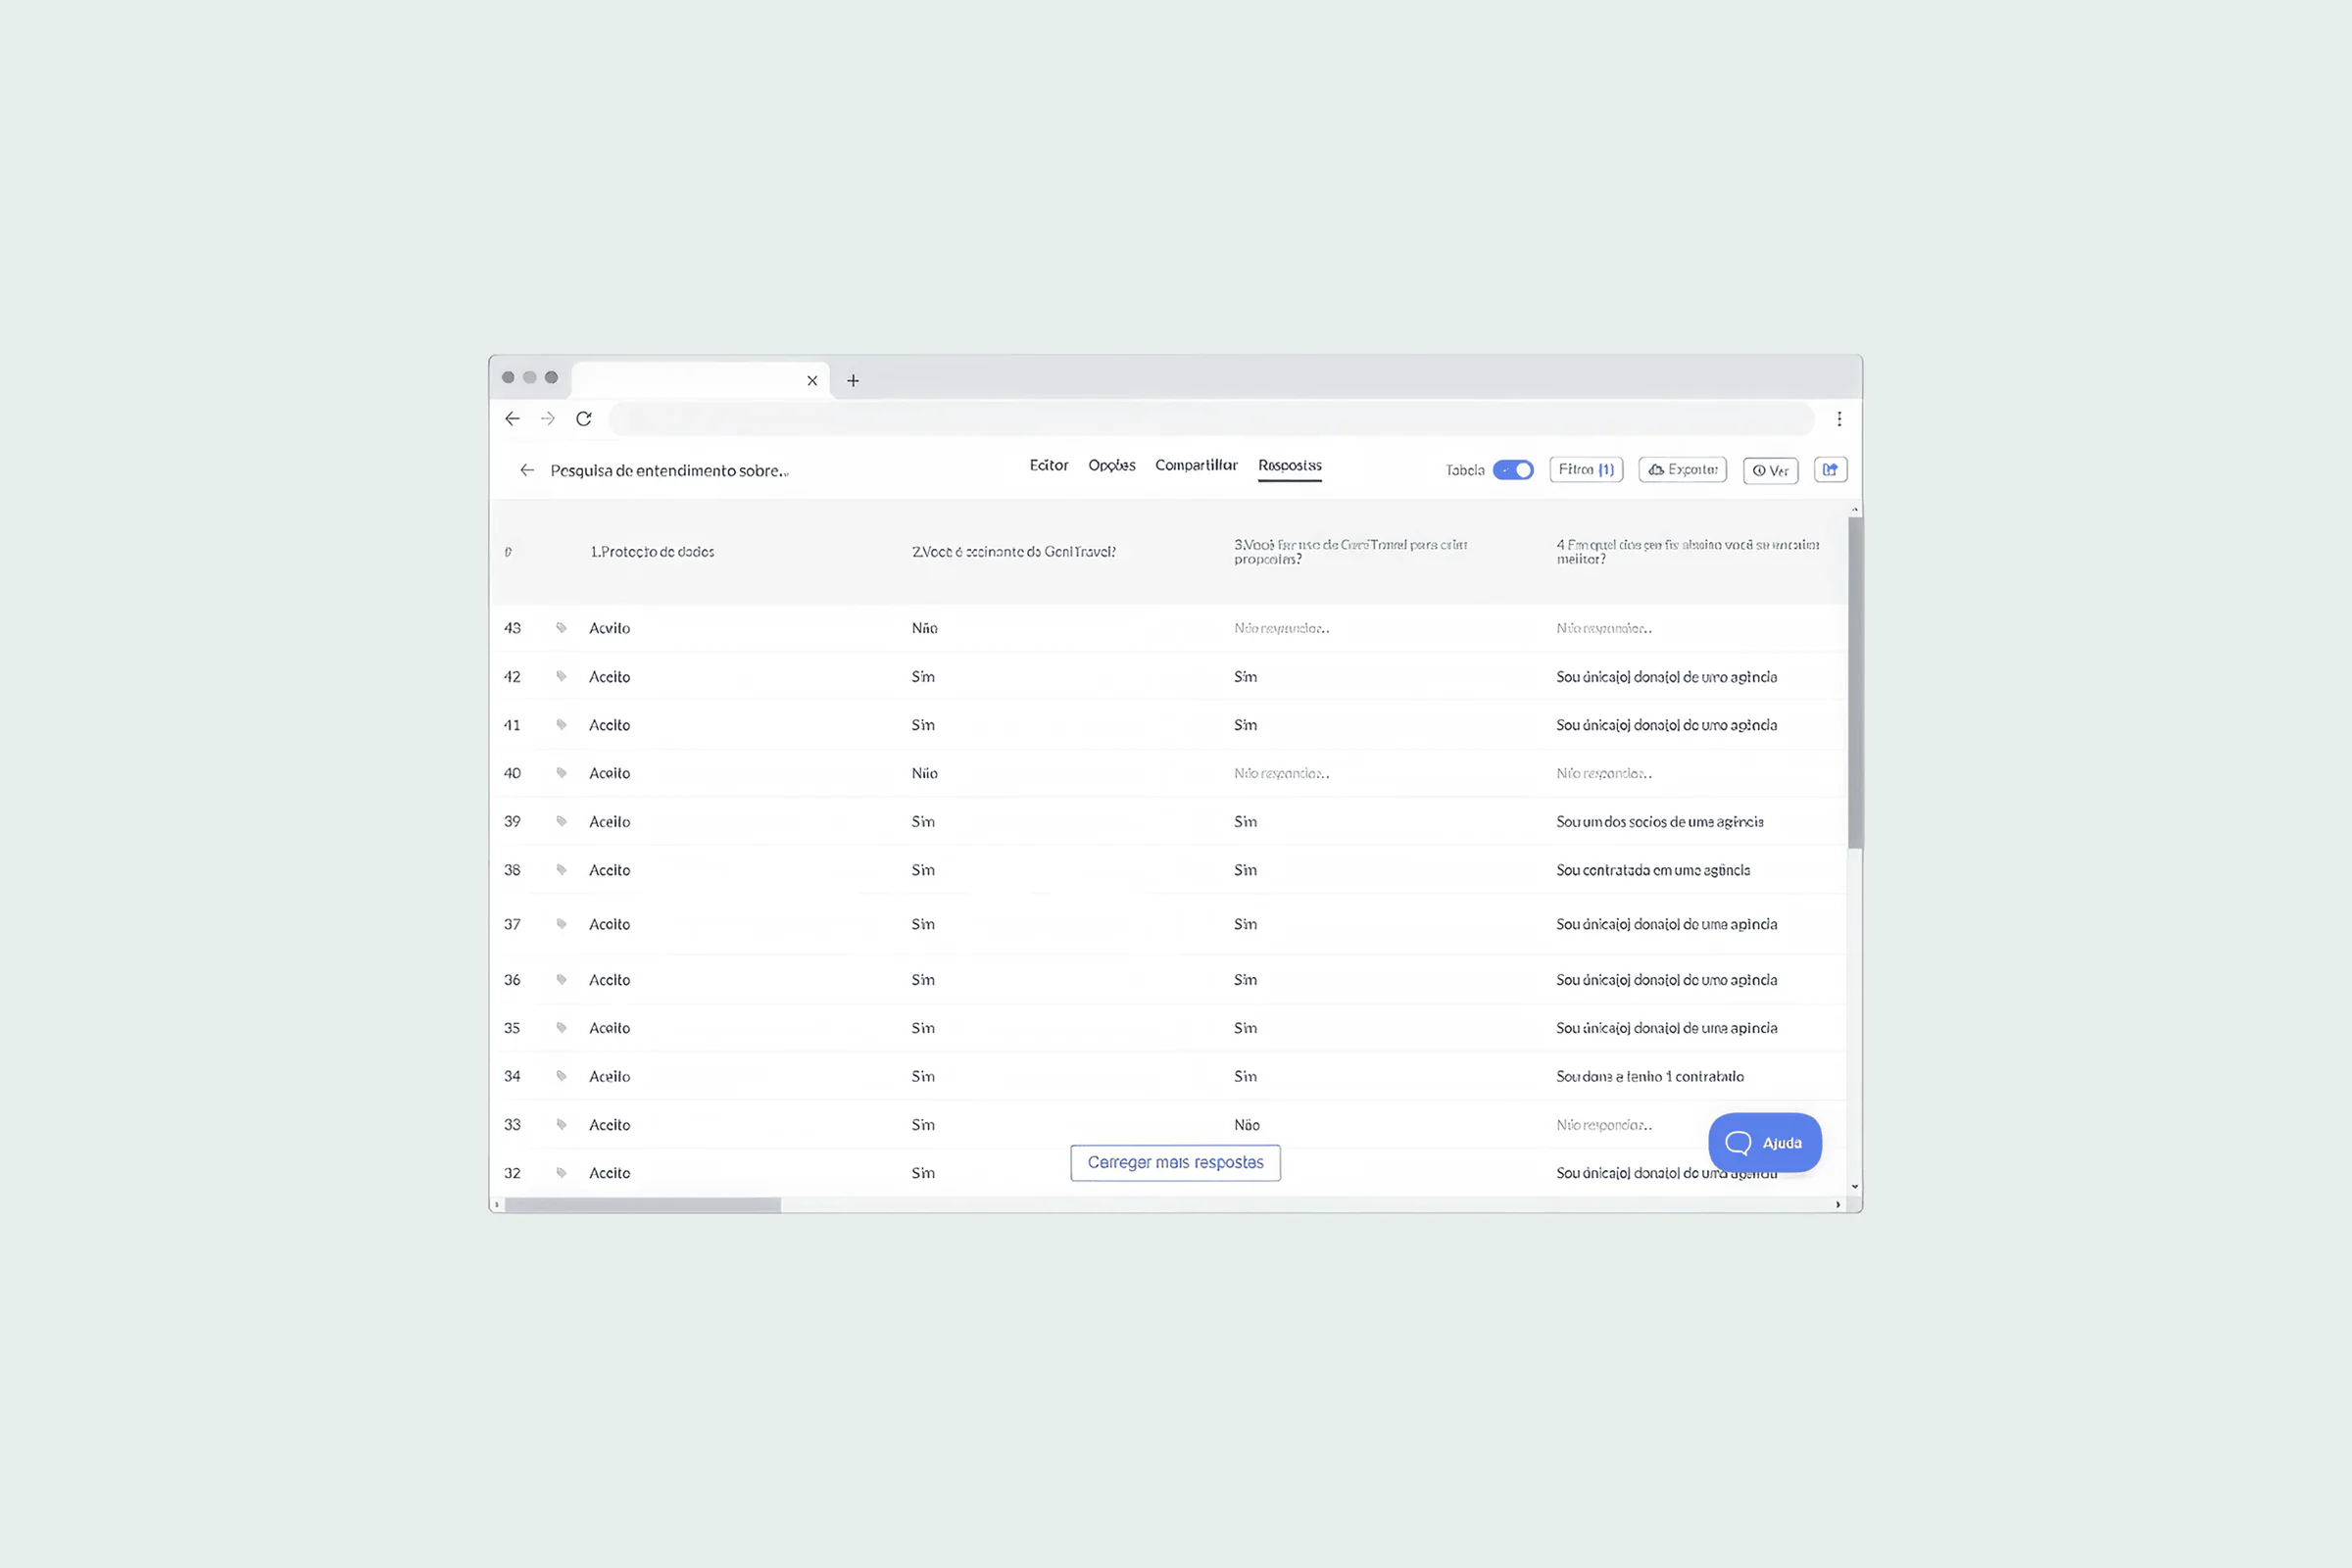This screenshot has height=1568, width=2352.
Task: Click the horizontal scrollbar thumb
Action: tap(642, 1205)
